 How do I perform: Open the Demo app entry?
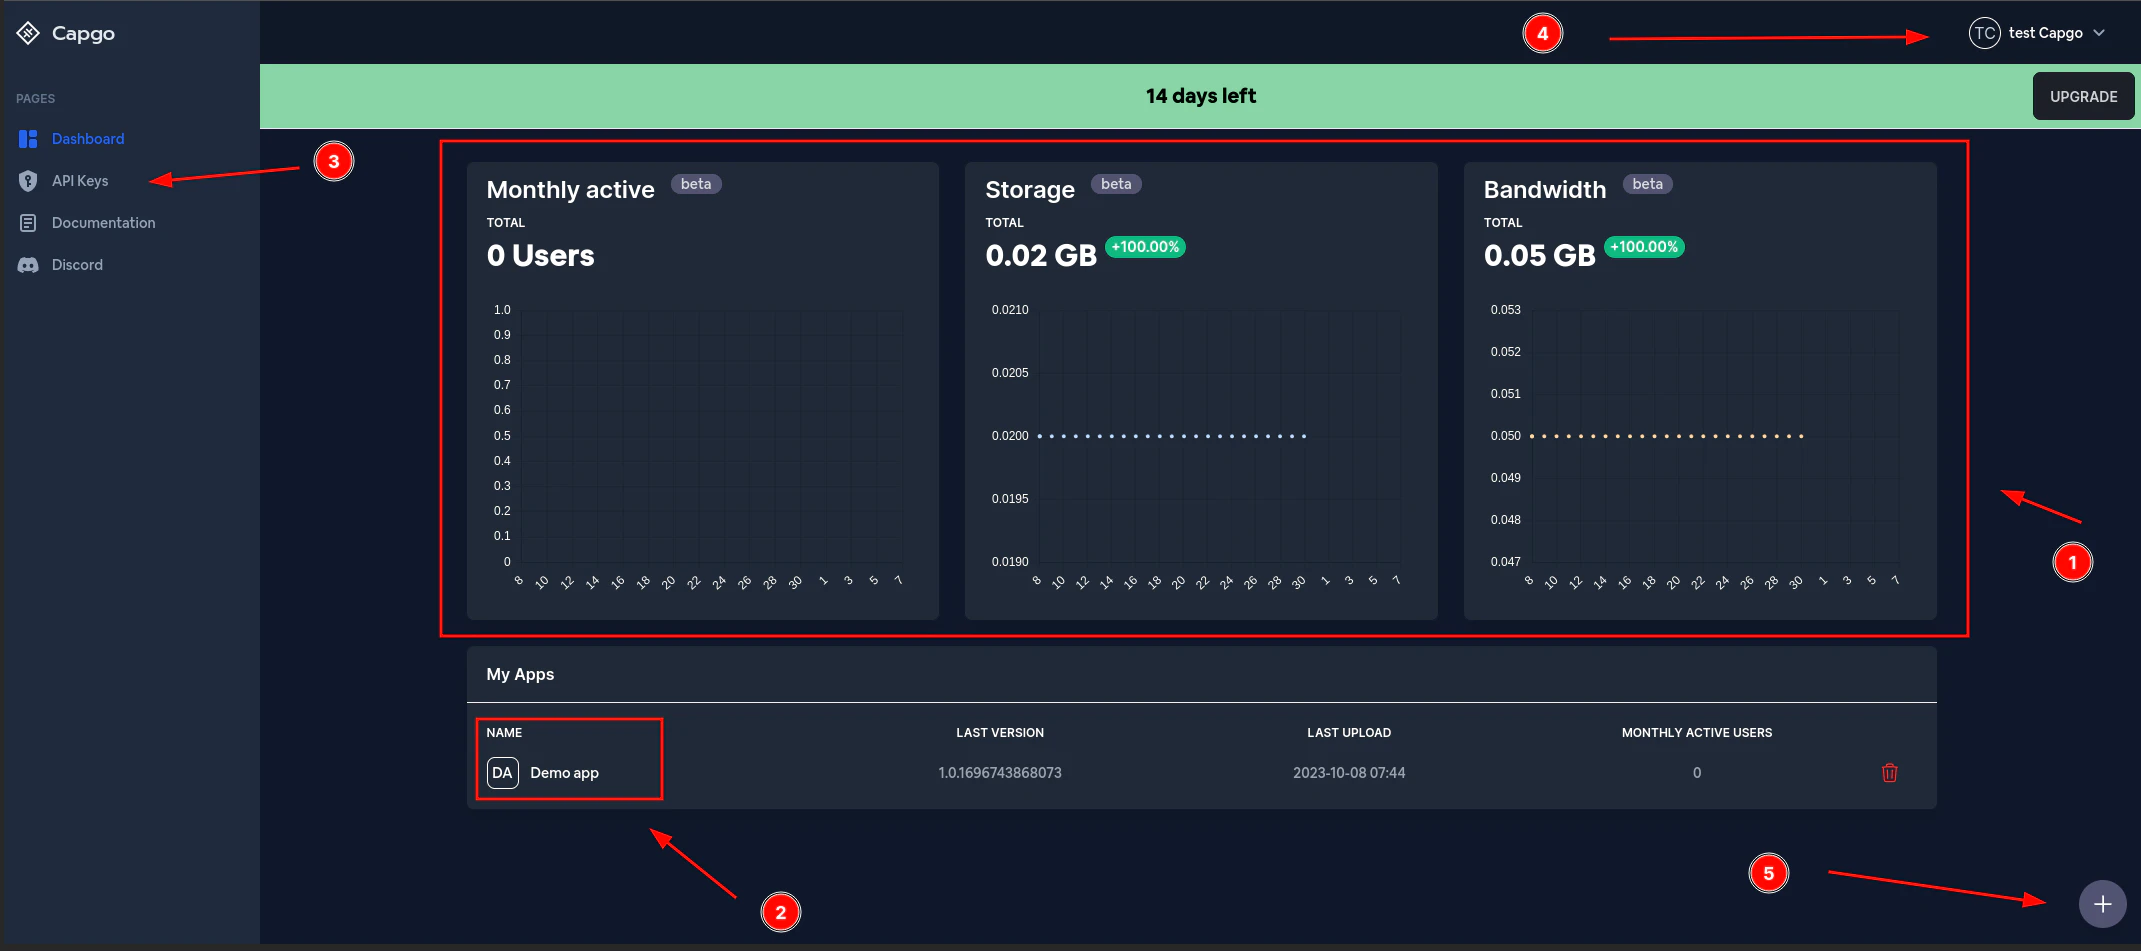[x=564, y=773]
